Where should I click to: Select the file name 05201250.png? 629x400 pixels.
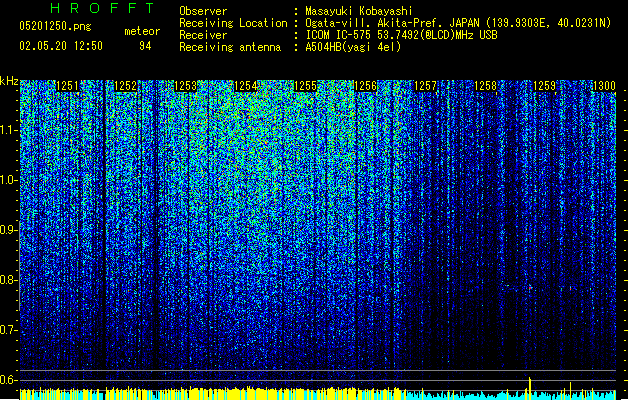tap(55, 26)
